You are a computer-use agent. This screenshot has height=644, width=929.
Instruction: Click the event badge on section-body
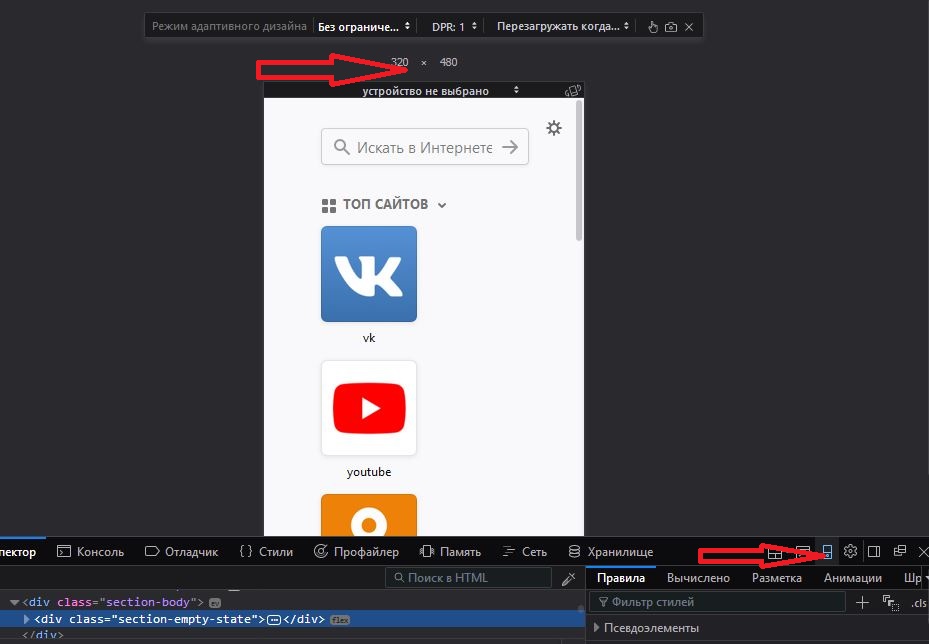(x=215, y=603)
